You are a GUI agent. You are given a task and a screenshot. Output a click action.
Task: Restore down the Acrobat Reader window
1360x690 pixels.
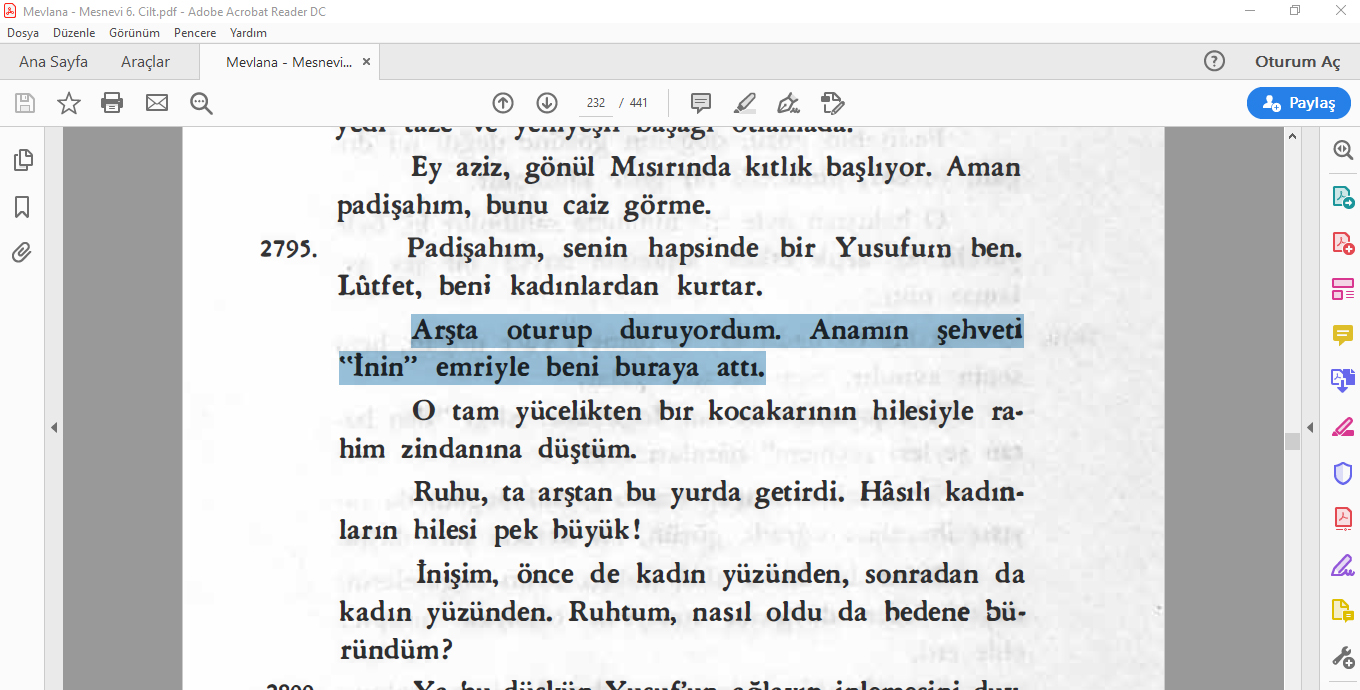click(1295, 10)
